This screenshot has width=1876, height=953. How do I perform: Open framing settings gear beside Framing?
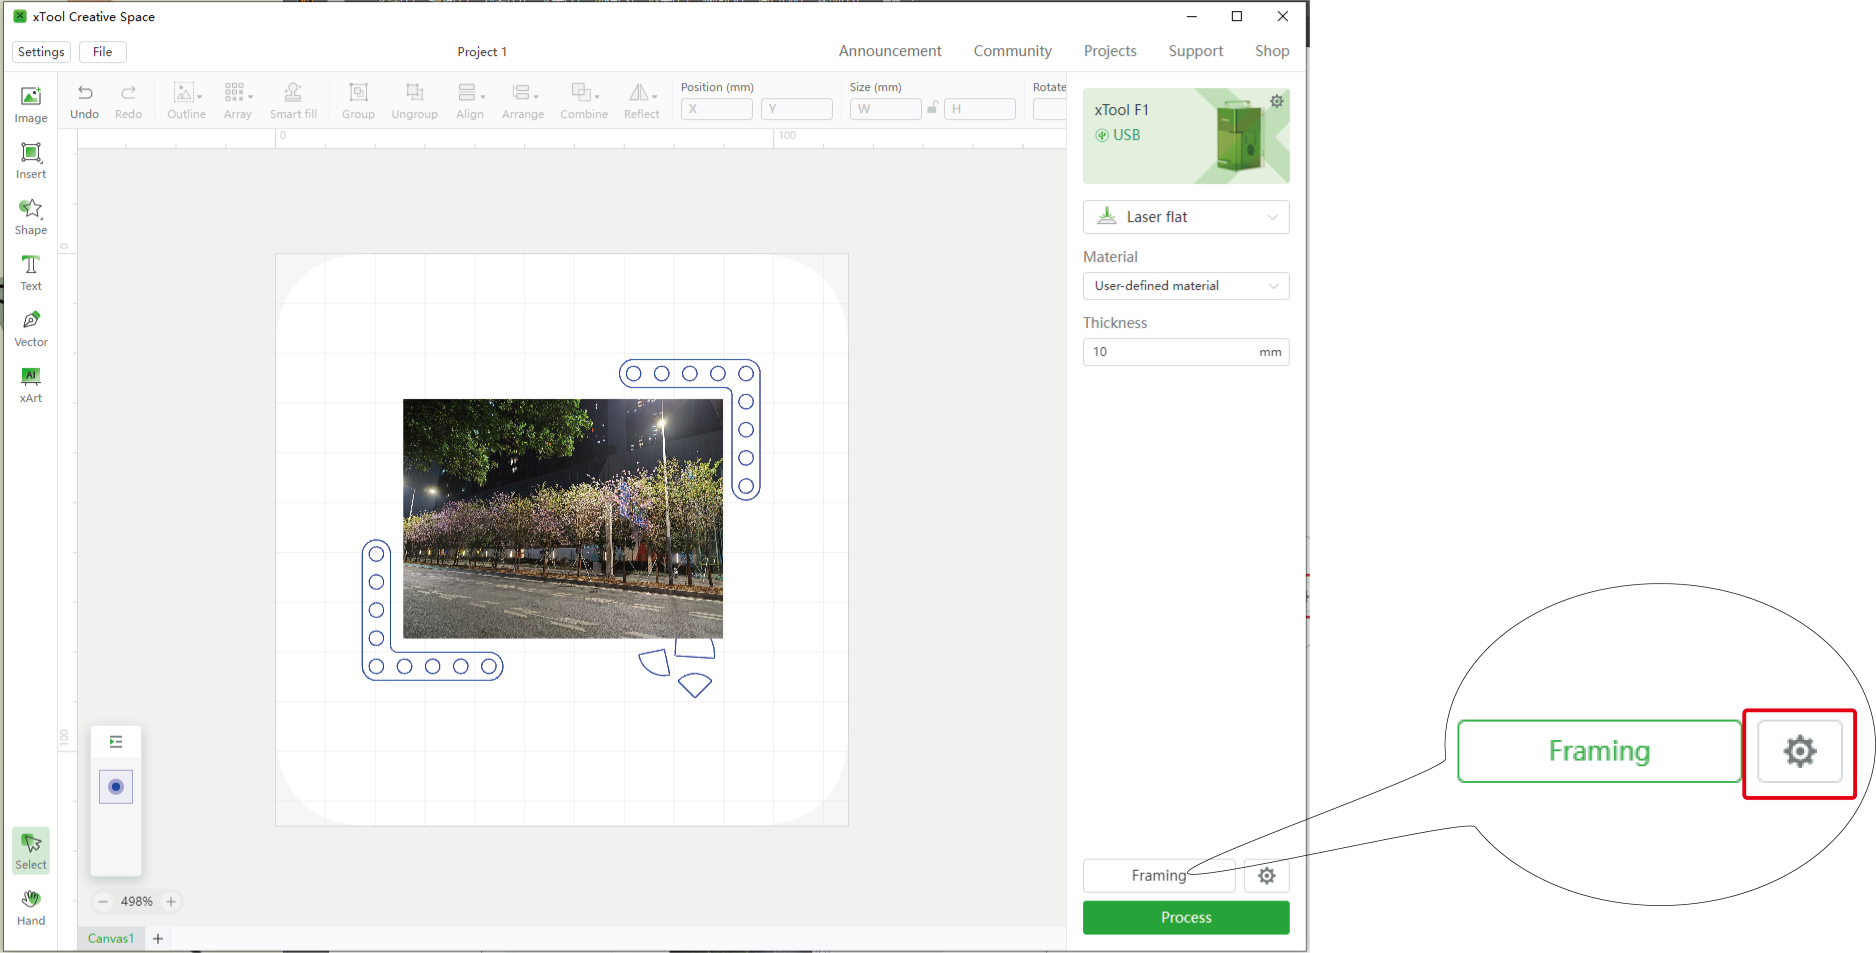click(x=1266, y=876)
